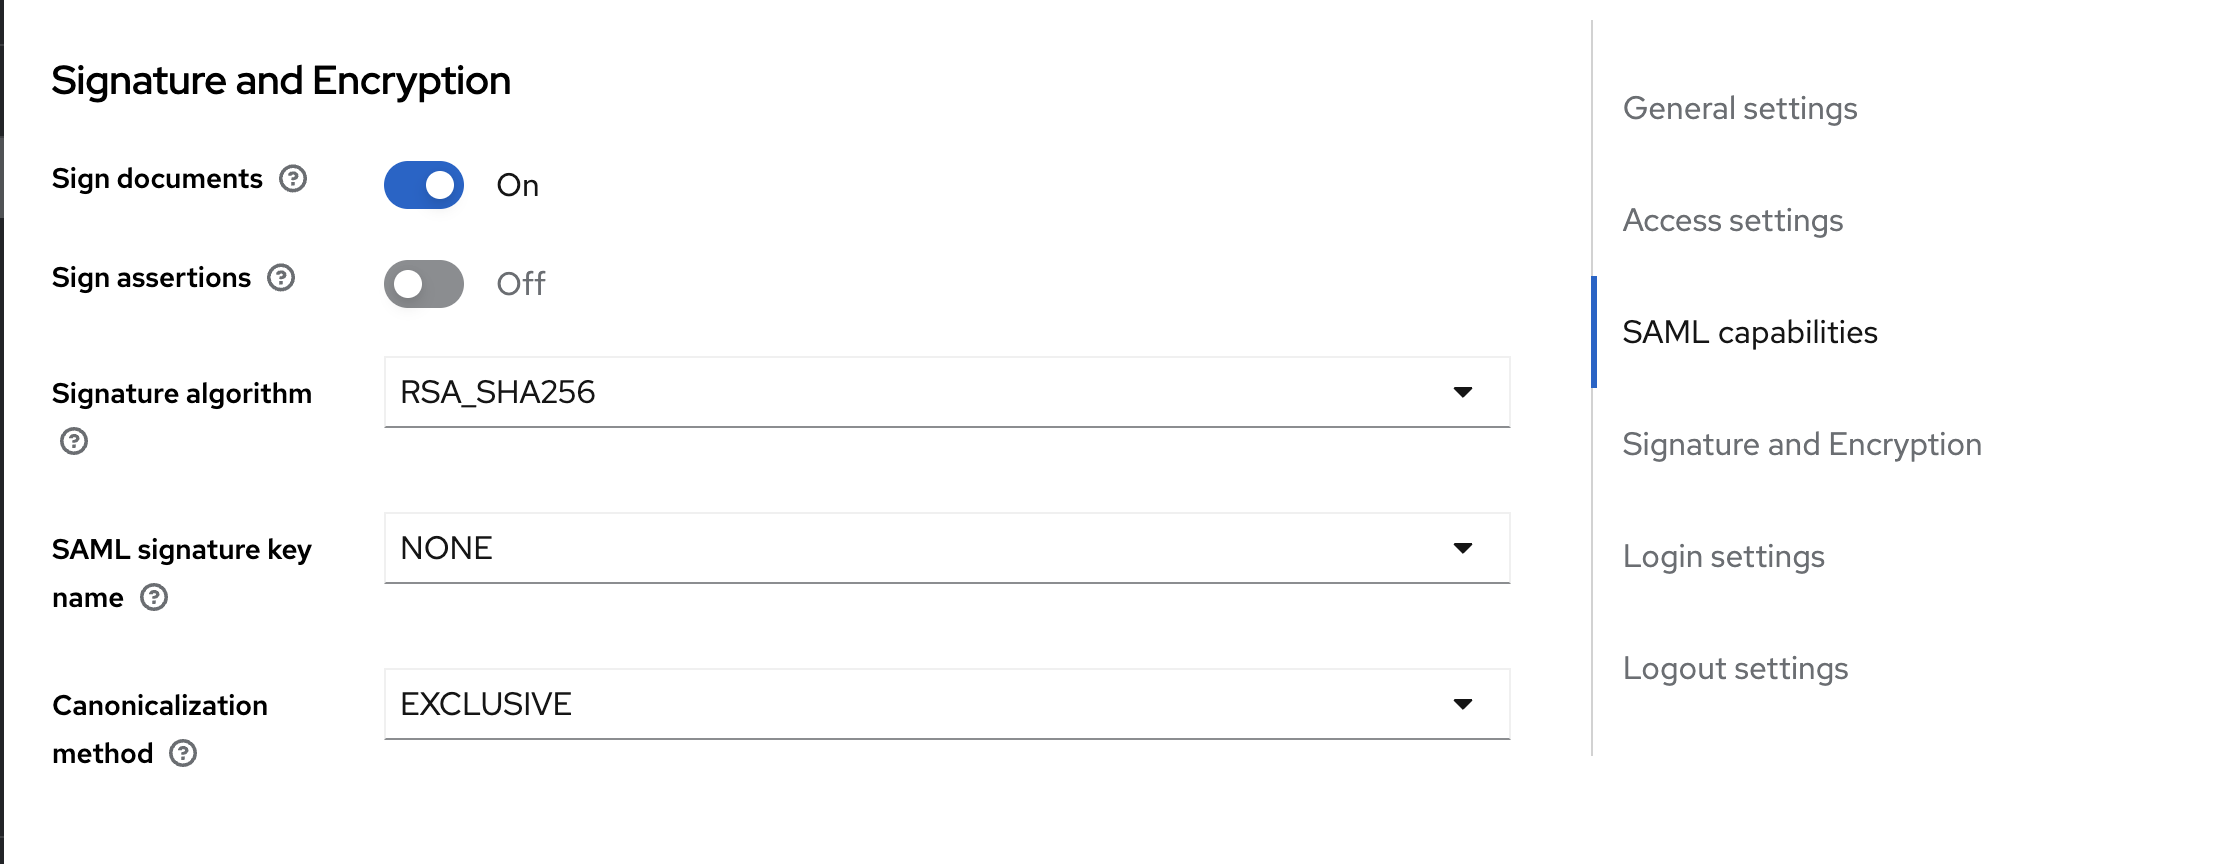Show help for Canonicalization method

point(183,753)
